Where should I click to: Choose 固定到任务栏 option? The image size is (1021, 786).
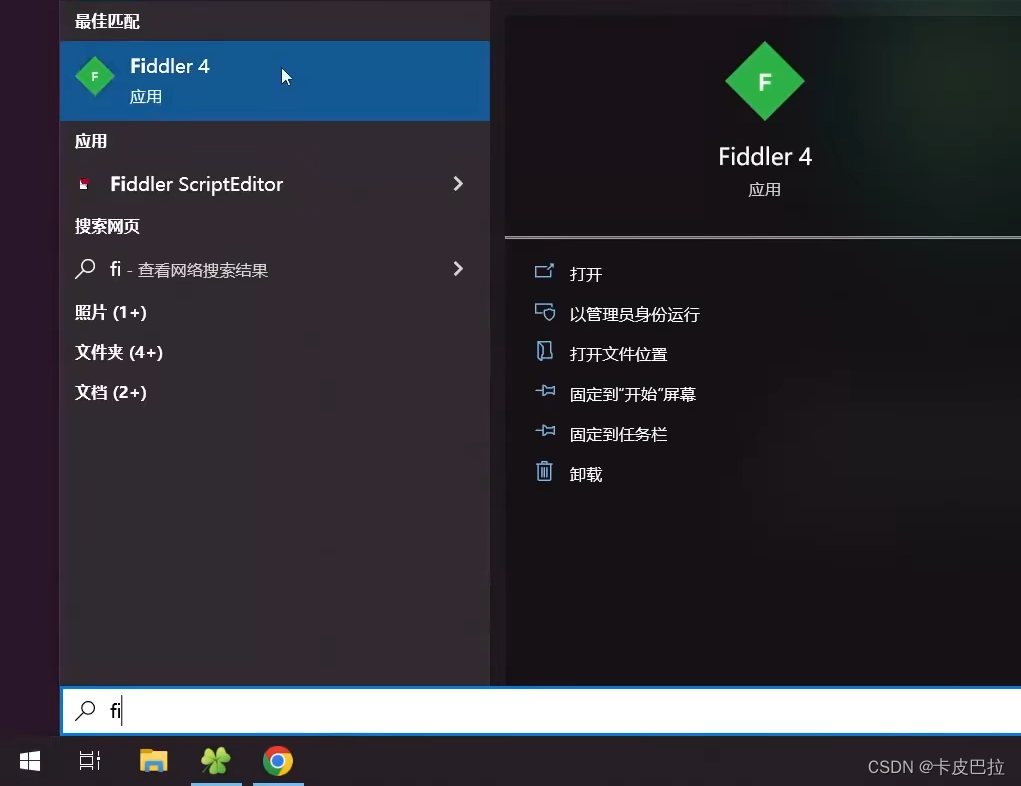pos(619,434)
